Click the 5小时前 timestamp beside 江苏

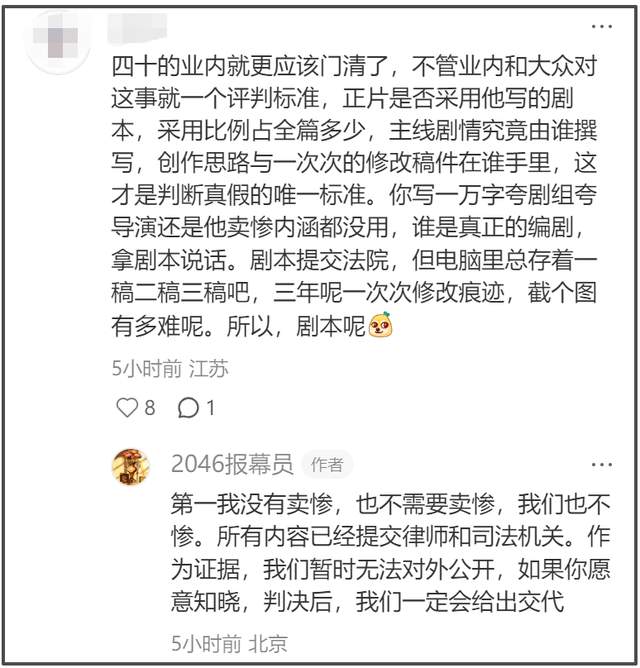click(147, 369)
